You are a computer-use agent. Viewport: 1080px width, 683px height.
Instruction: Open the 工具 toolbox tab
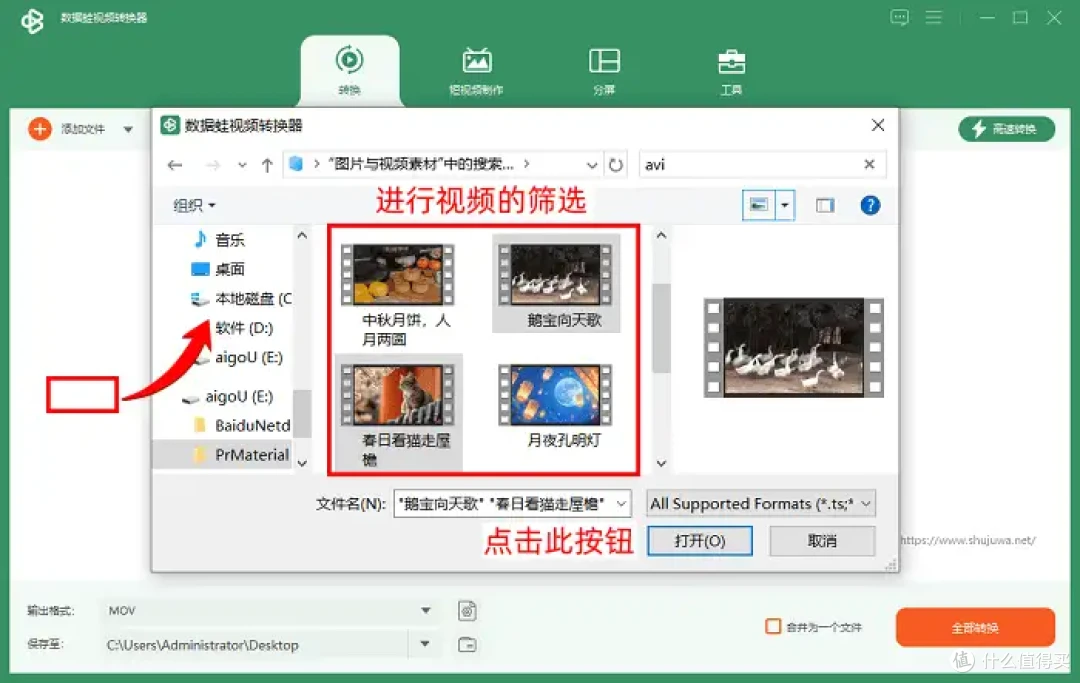coord(731,71)
